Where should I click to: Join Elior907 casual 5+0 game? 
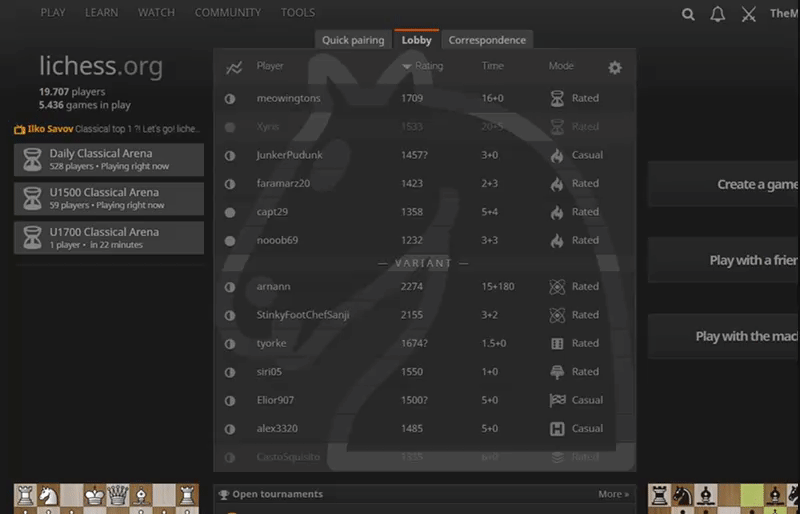coord(424,400)
